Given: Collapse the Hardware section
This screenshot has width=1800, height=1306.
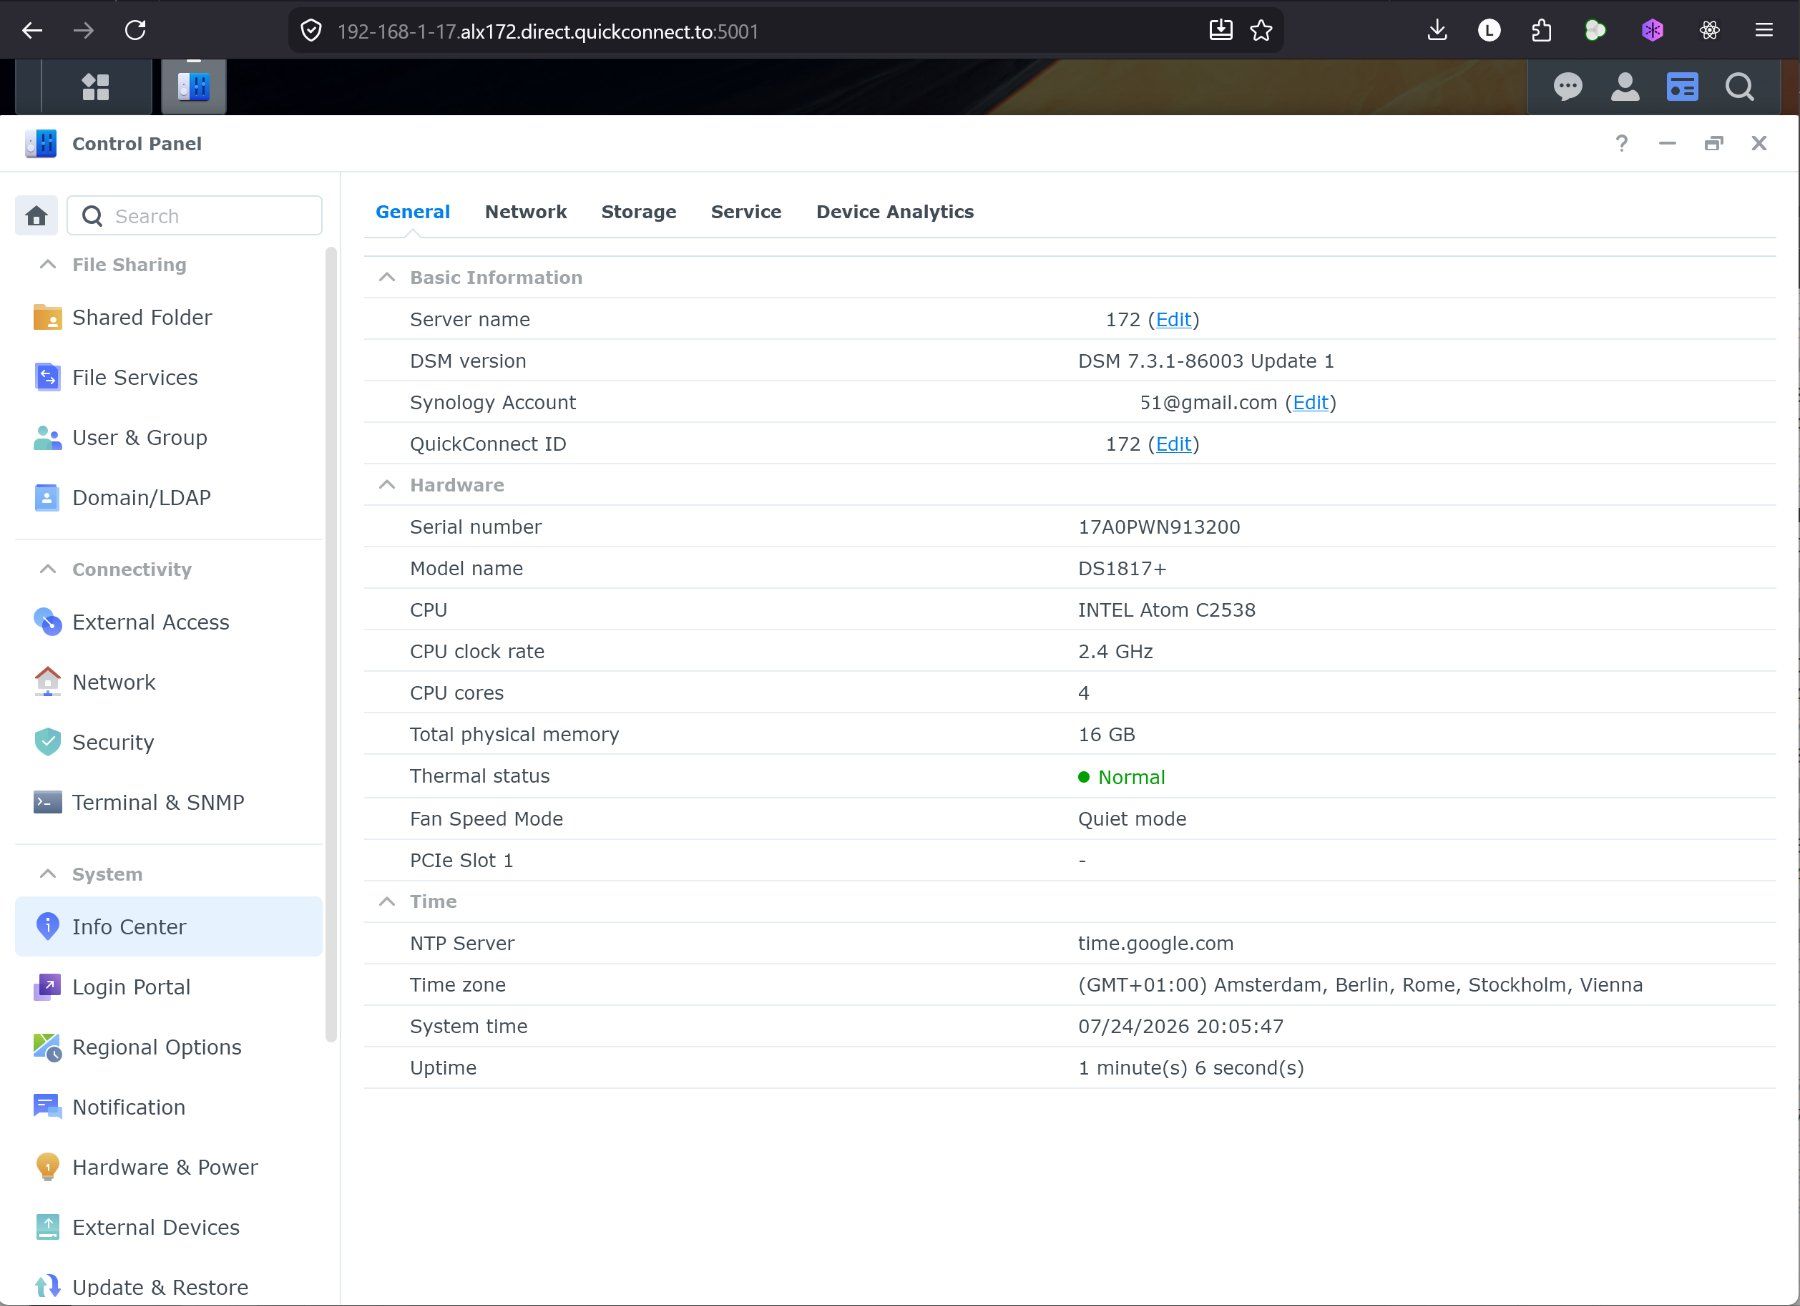Looking at the screenshot, I should (x=387, y=485).
